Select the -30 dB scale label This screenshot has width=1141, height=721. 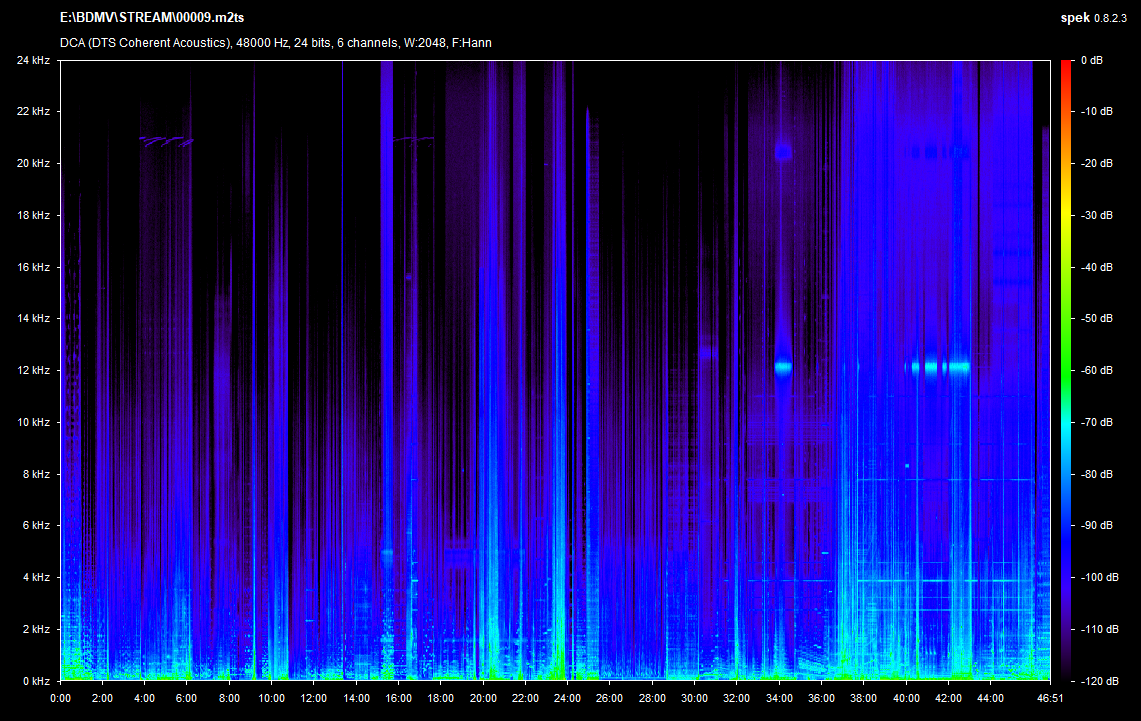click(x=1095, y=215)
